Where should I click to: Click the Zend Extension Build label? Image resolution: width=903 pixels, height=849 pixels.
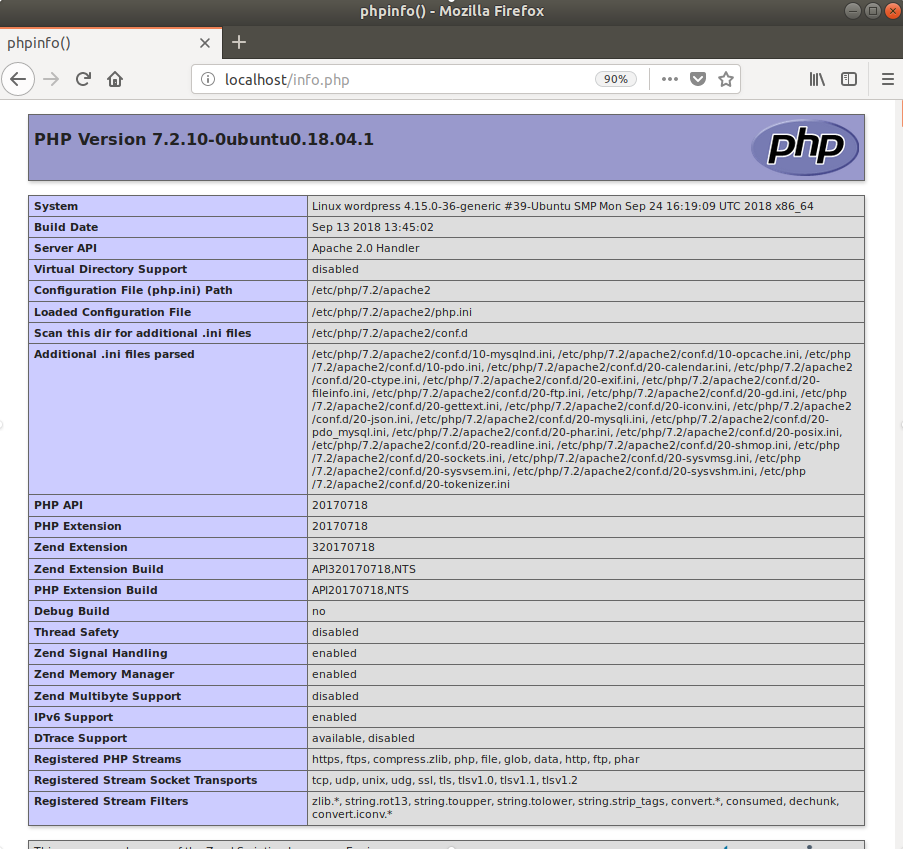click(x=98, y=569)
